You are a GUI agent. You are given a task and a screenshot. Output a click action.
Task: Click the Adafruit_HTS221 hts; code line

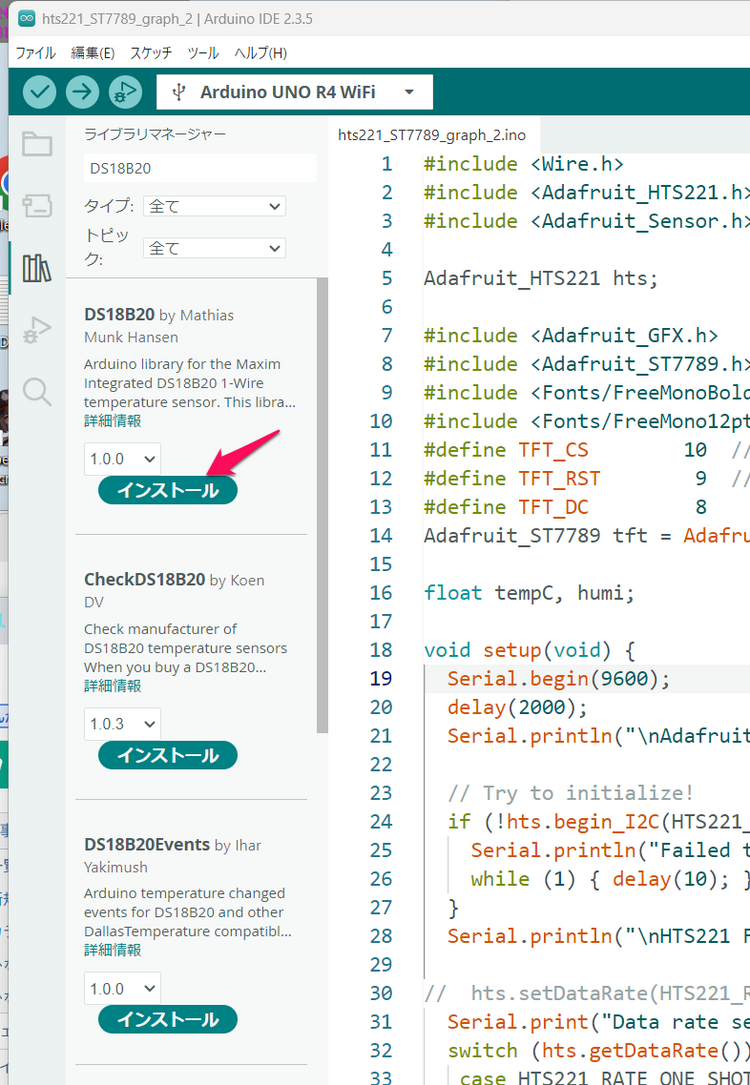click(x=540, y=278)
